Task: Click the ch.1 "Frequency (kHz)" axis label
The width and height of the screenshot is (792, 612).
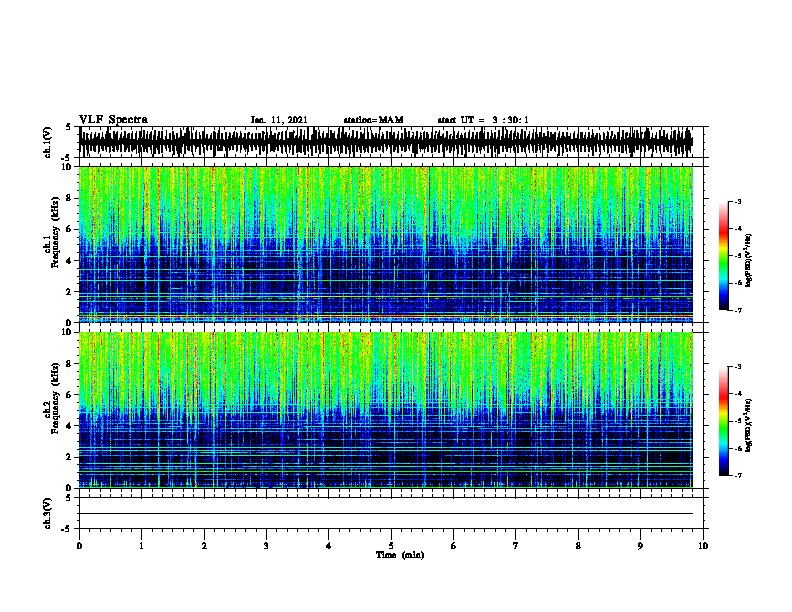Action: [55, 232]
